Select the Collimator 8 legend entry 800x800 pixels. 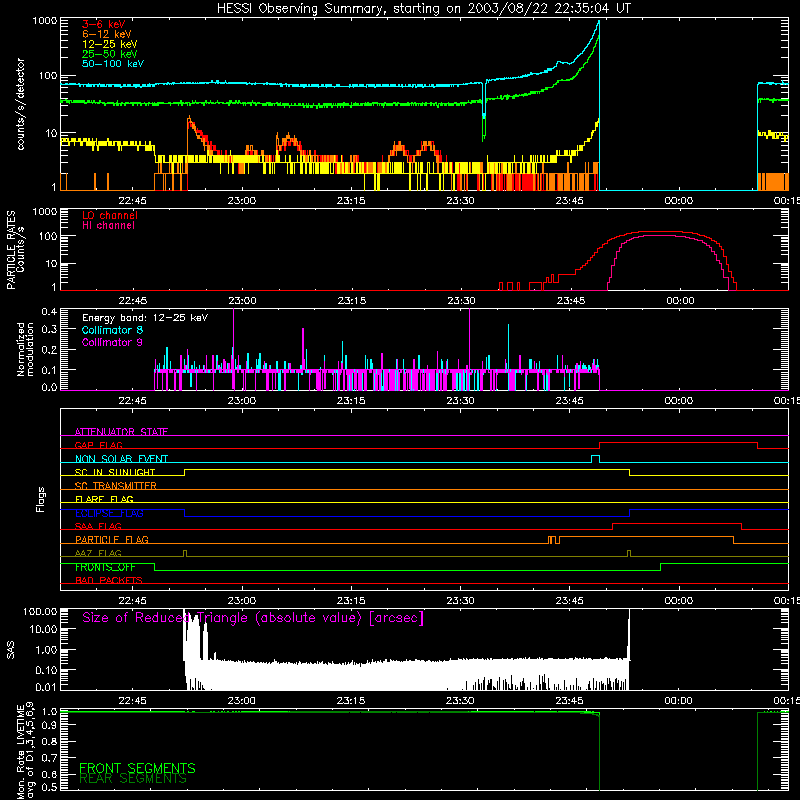coord(112,330)
